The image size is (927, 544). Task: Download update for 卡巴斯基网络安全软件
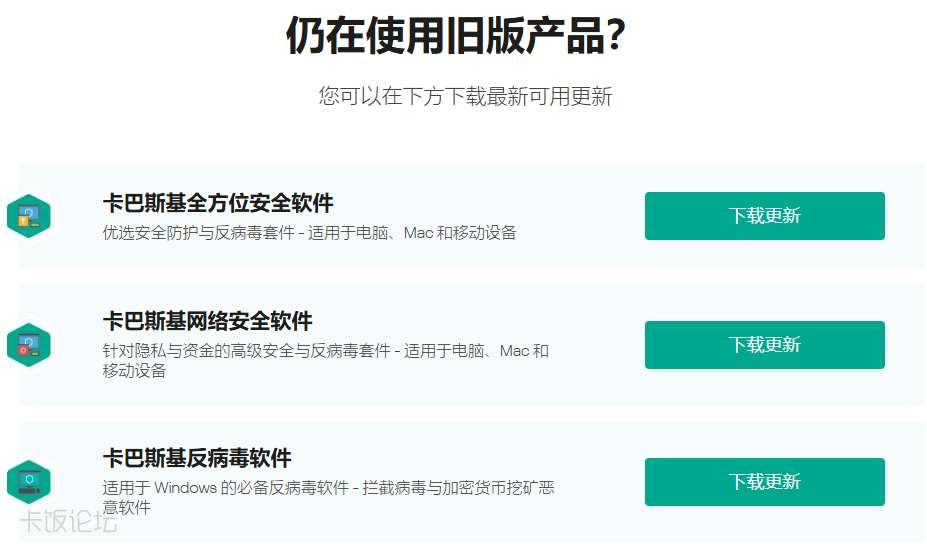tap(764, 345)
